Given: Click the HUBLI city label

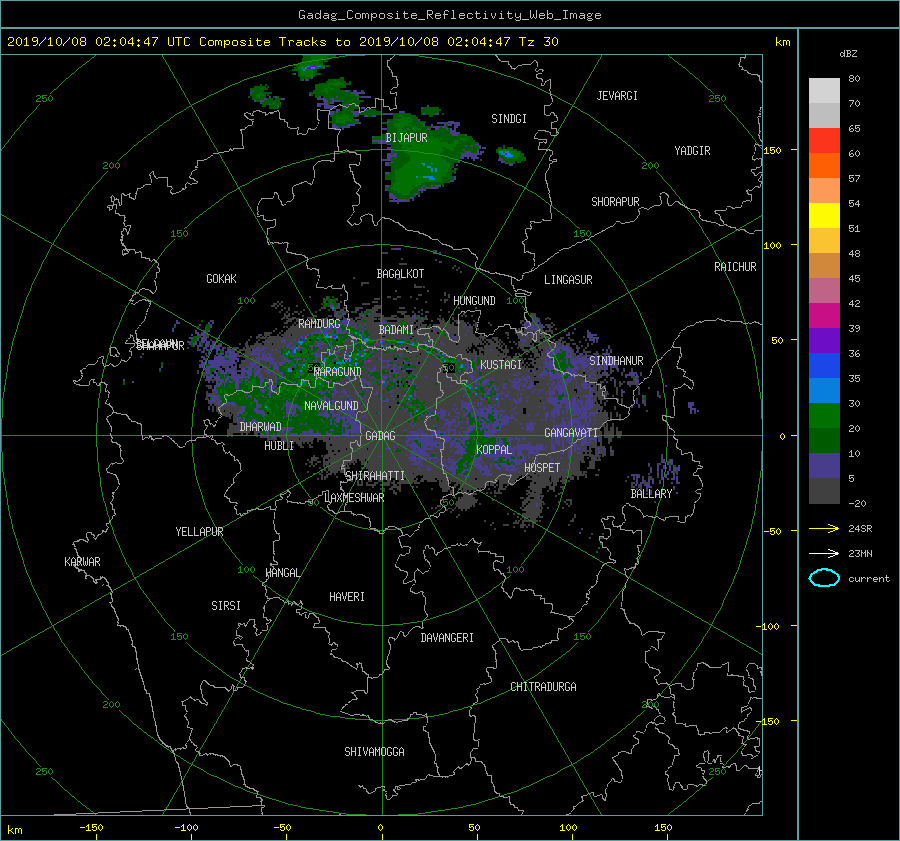Looking at the screenshot, I should 279,446.
